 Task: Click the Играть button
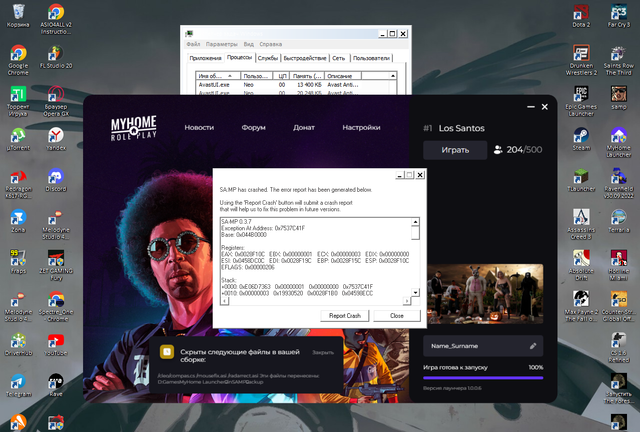click(x=455, y=150)
